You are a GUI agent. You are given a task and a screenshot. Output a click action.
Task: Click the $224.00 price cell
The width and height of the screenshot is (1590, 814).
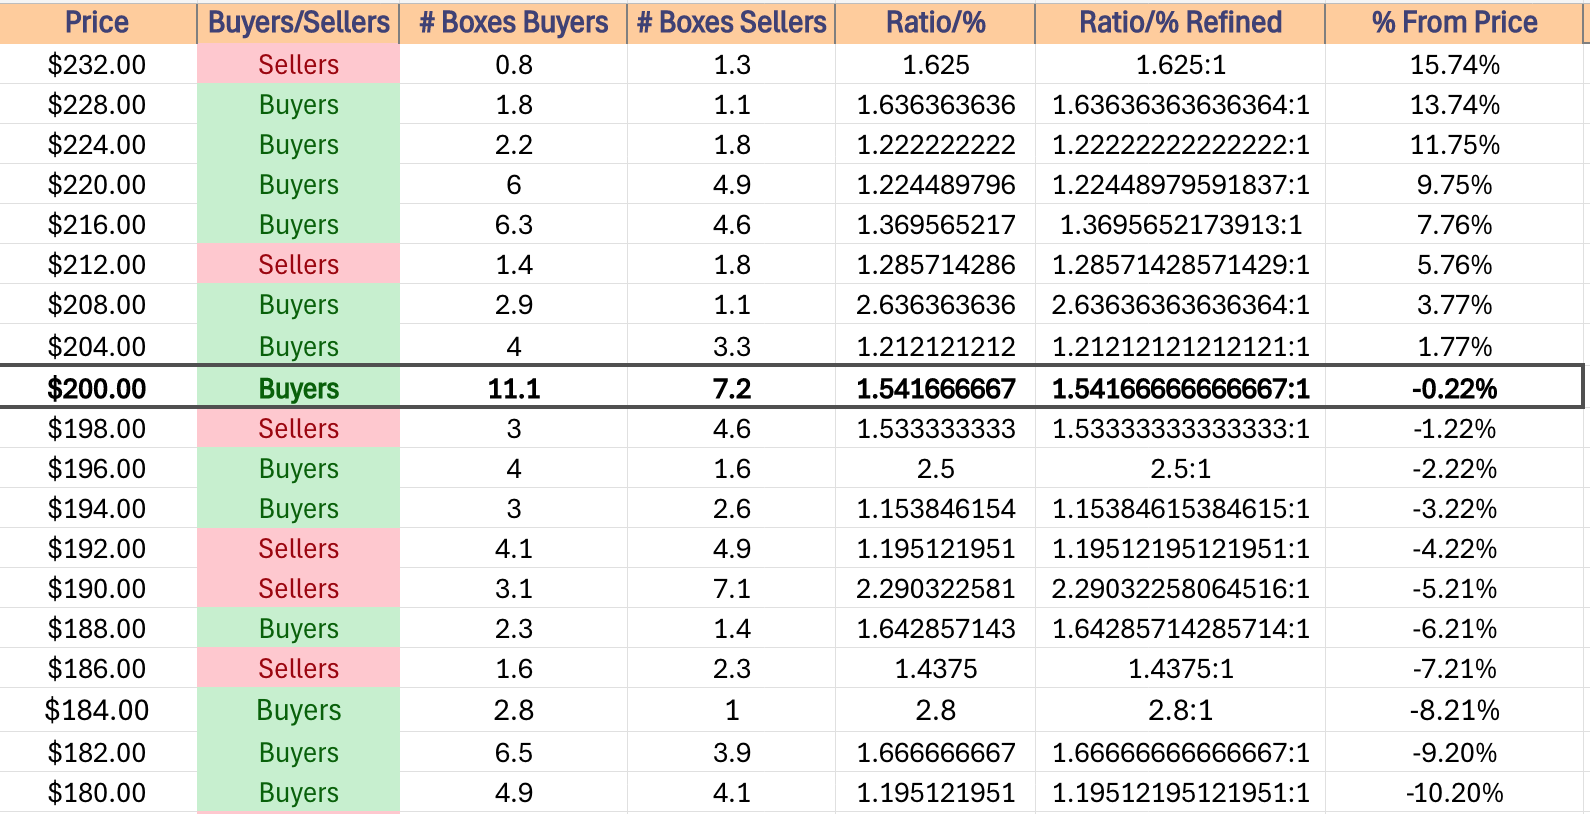click(x=97, y=145)
